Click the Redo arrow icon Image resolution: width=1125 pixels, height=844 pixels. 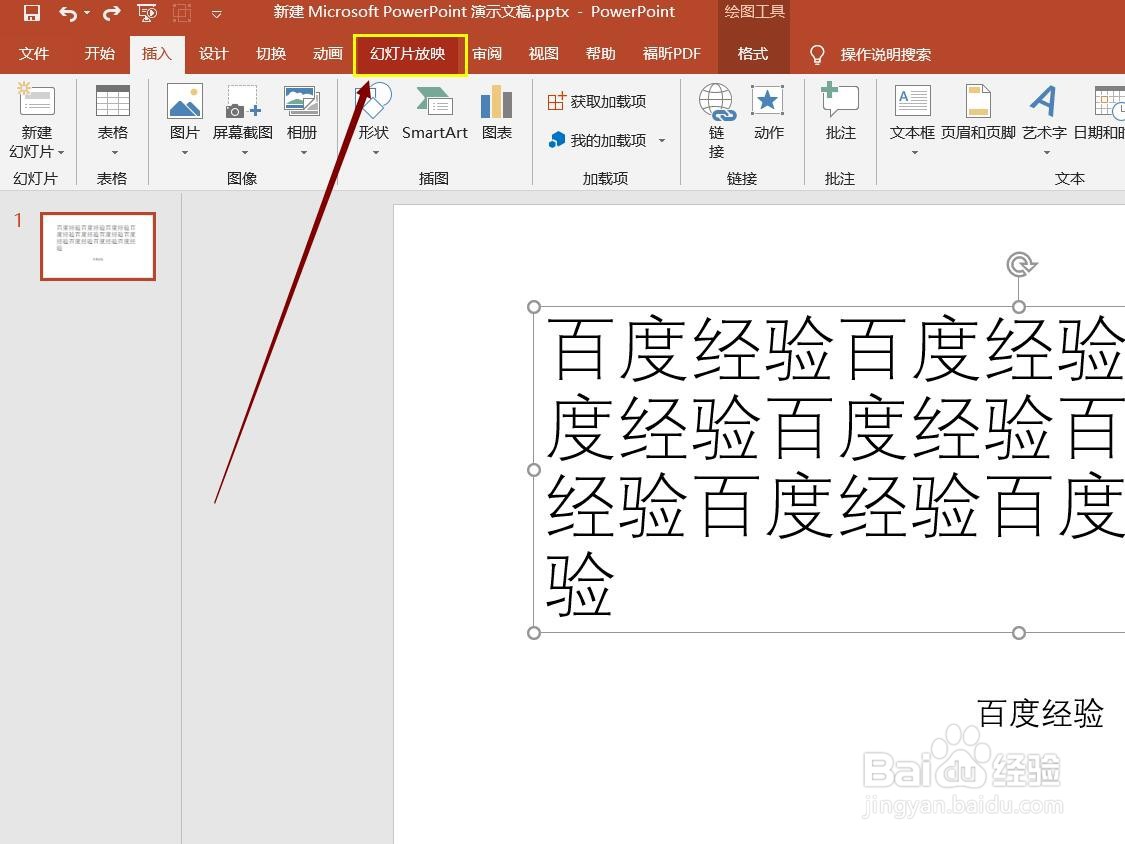point(112,13)
